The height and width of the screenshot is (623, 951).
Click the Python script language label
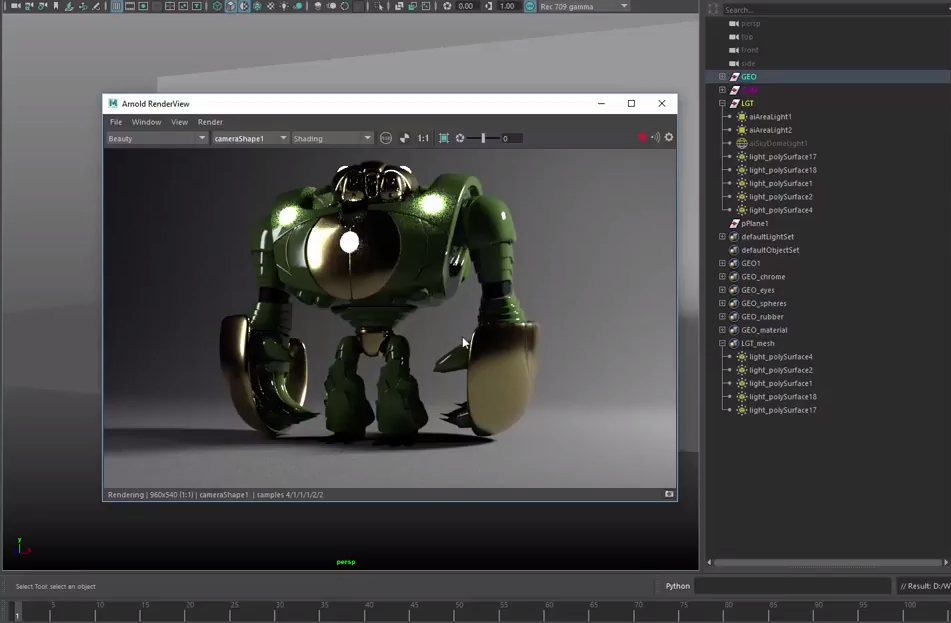(677, 586)
